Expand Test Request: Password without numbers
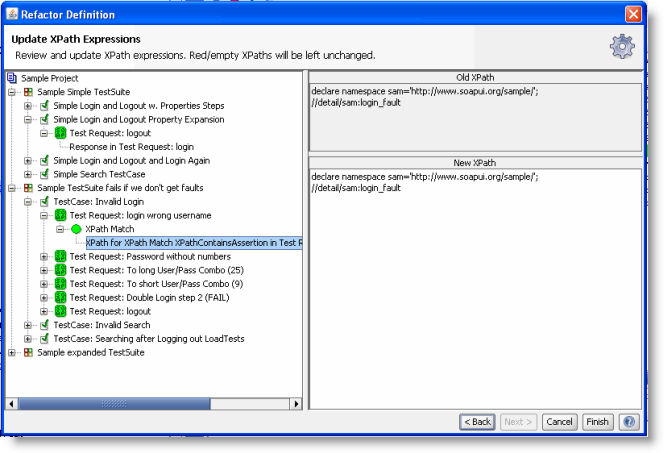 coord(44,257)
